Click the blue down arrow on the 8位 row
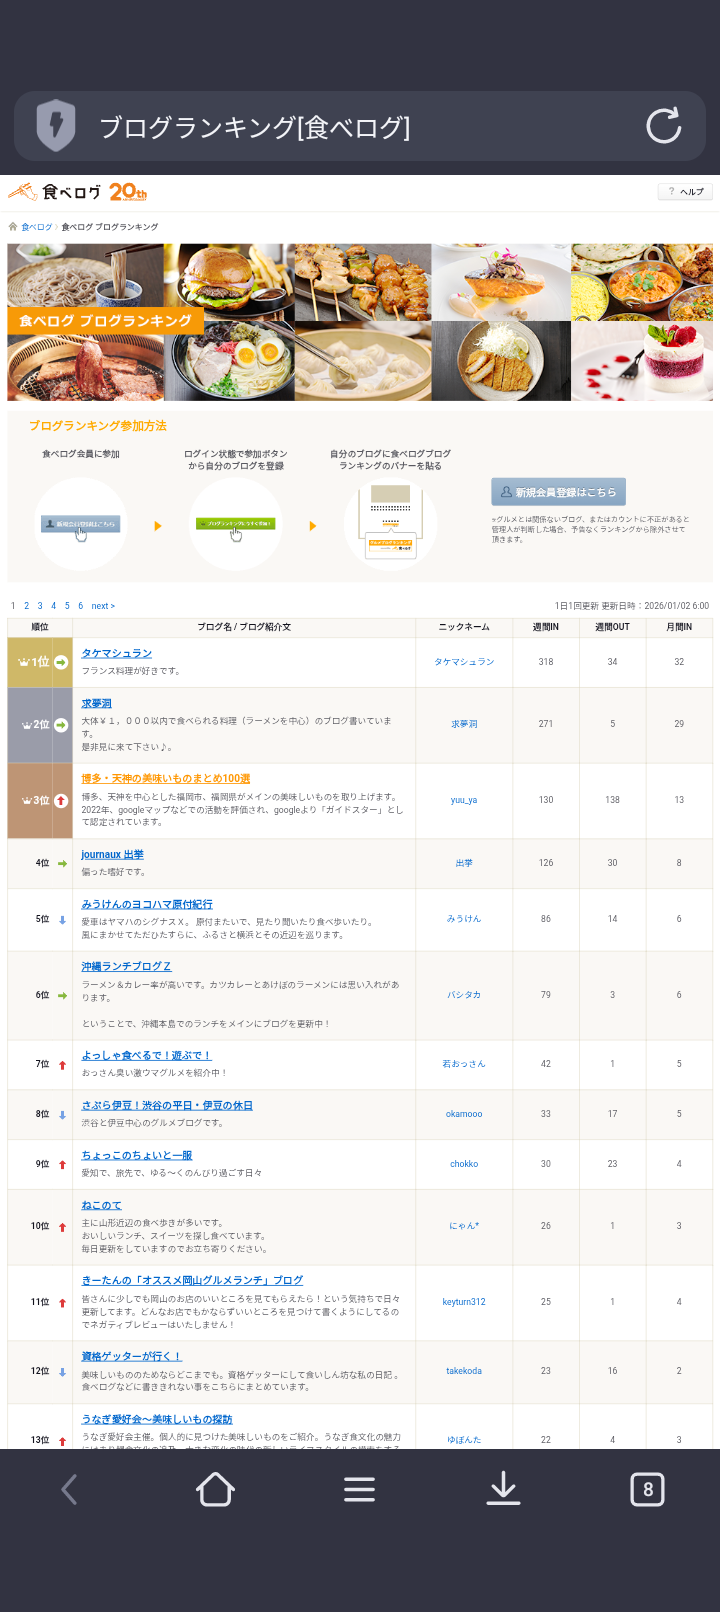Screen dimensions: 720x1612 [62, 1114]
